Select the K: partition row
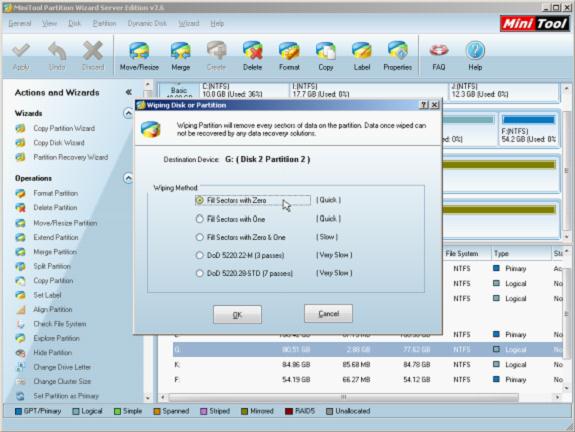This screenshot has width=575, height=432. (367, 365)
